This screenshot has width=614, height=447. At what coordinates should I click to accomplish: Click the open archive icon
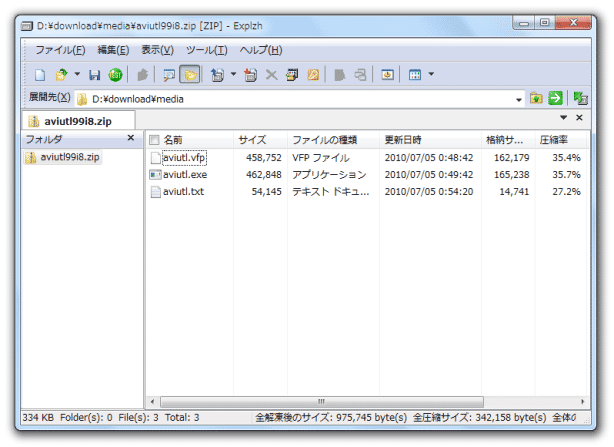tap(61, 74)
